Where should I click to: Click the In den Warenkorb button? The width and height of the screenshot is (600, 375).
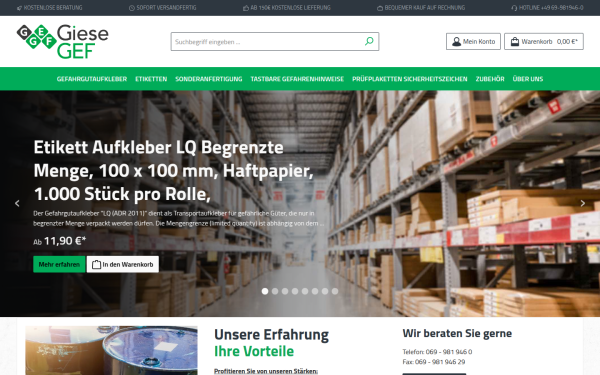point(123,264)
